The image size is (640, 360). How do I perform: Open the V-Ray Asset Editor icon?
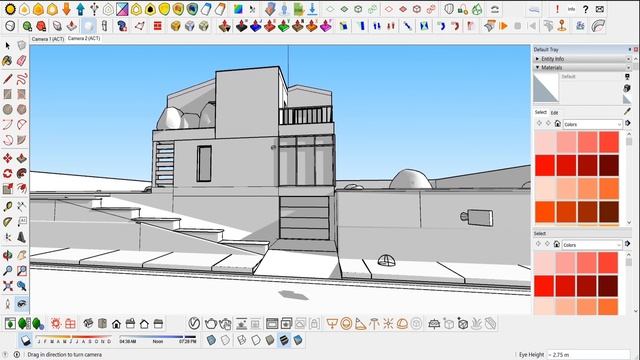point(194,324)
